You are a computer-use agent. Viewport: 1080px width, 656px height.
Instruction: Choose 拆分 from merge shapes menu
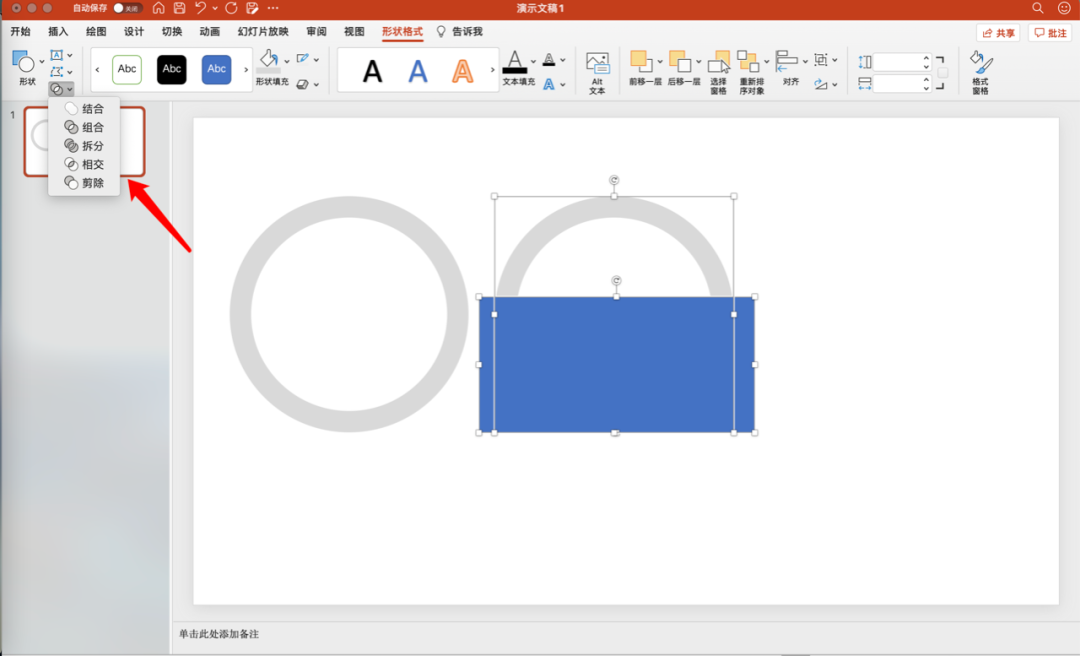click(x=84, y=145)
